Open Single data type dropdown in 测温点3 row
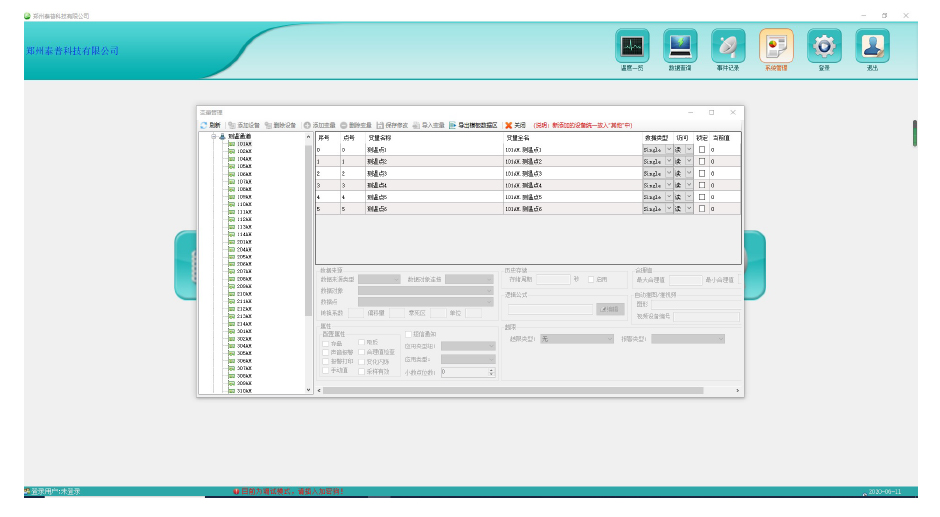This screenshot has height=517, width=940. (x=669, y=173)
